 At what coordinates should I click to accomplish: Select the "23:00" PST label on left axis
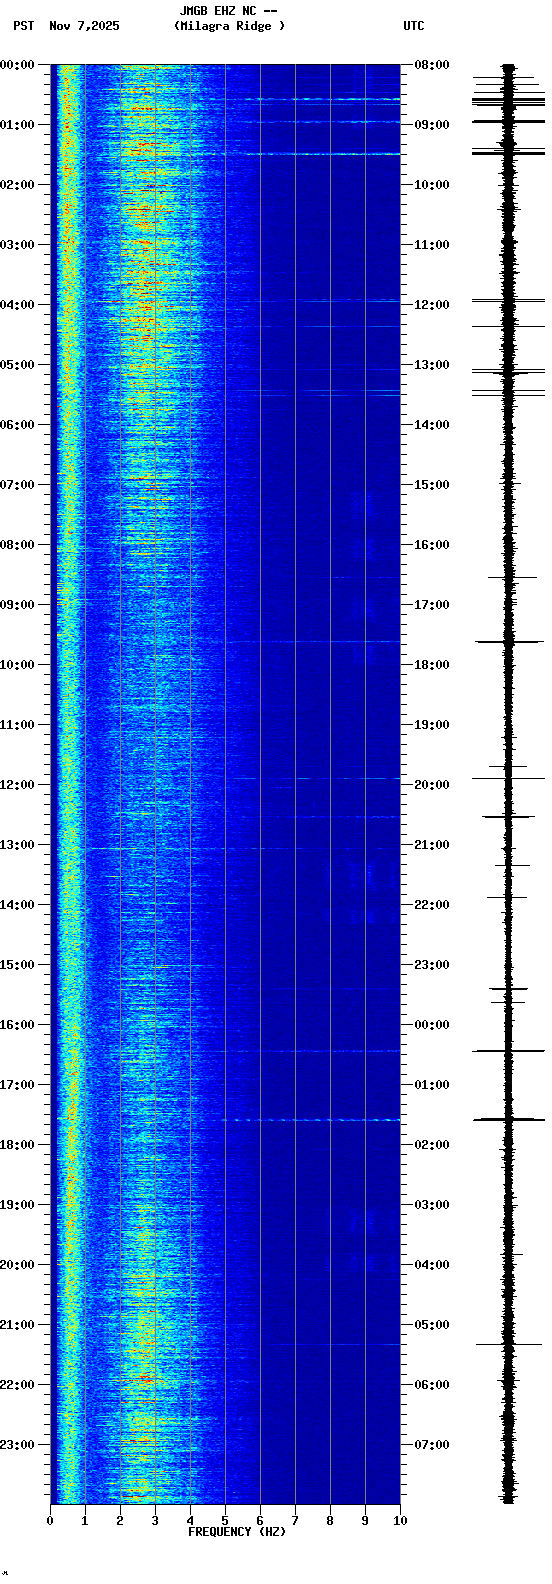click(17, 1445)
